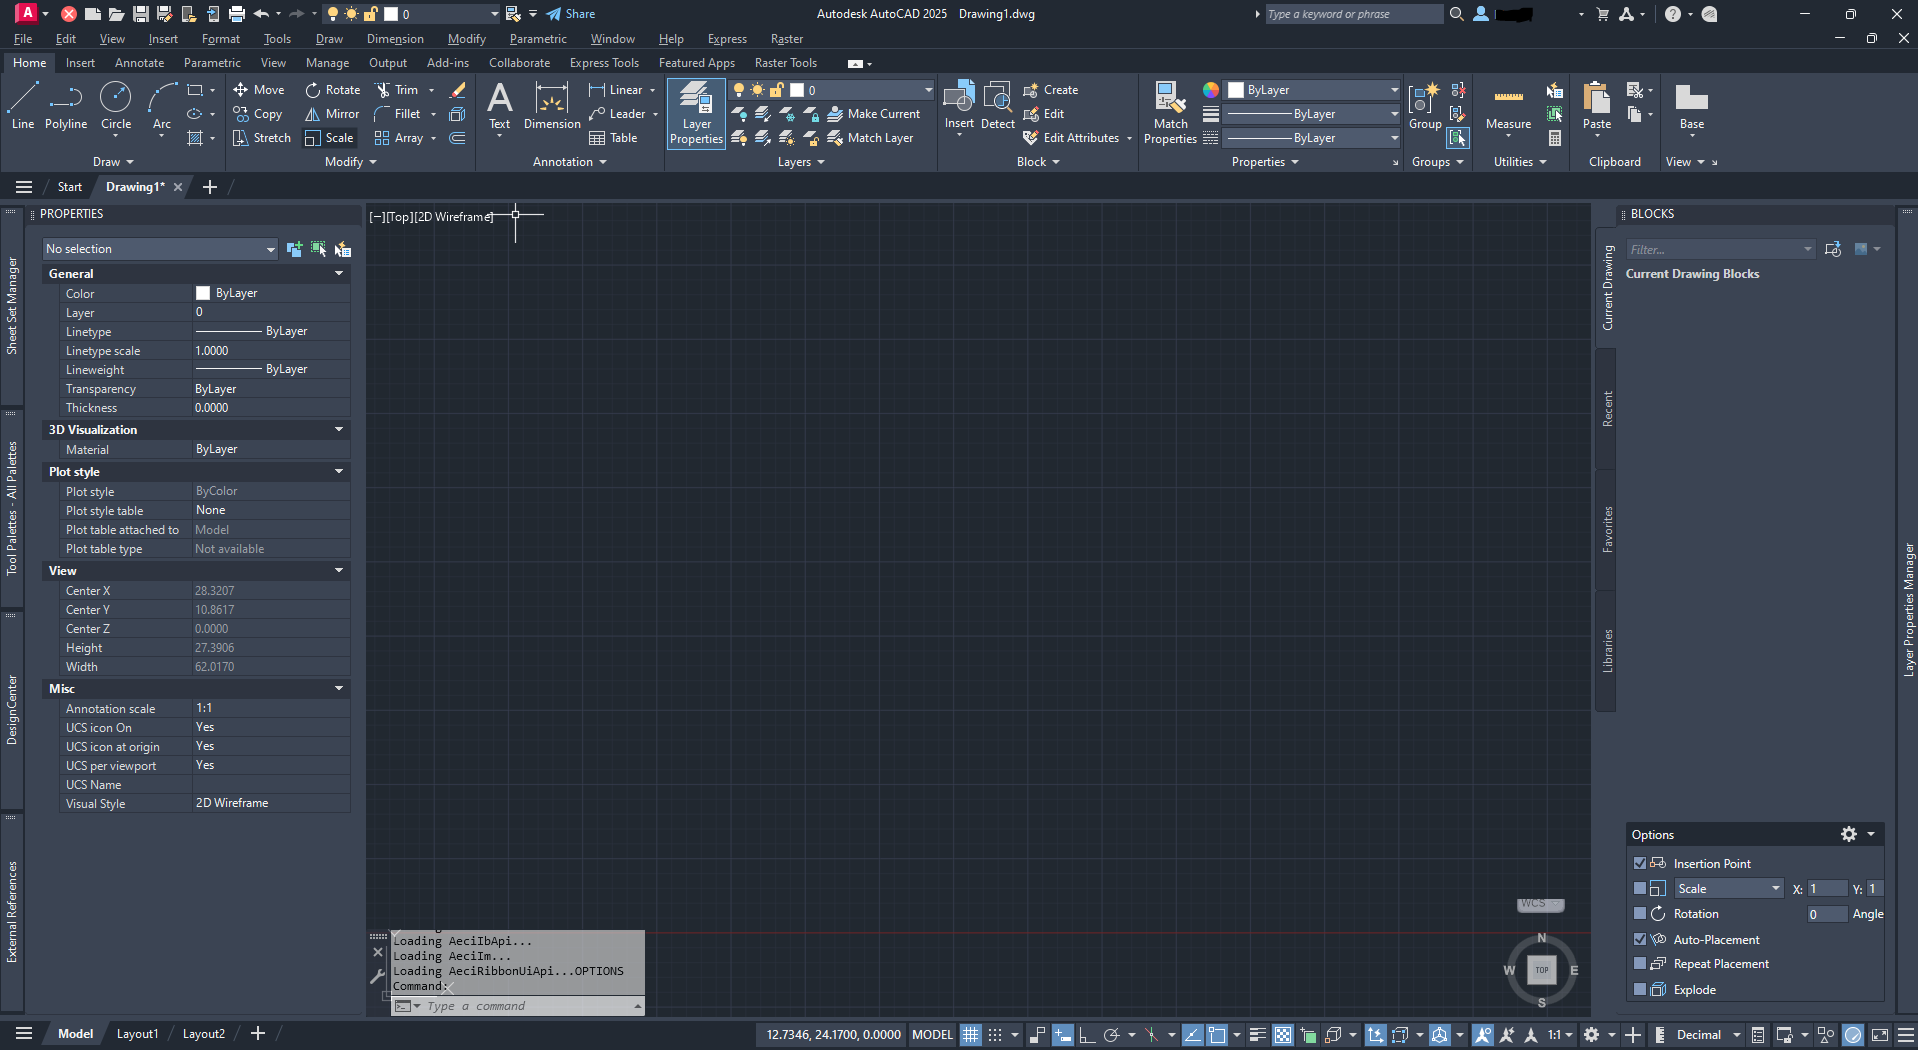The width and height of the screenshot is (1918, 1050).
Task: Toggle grid display in the status bar
Action: 969,1034
